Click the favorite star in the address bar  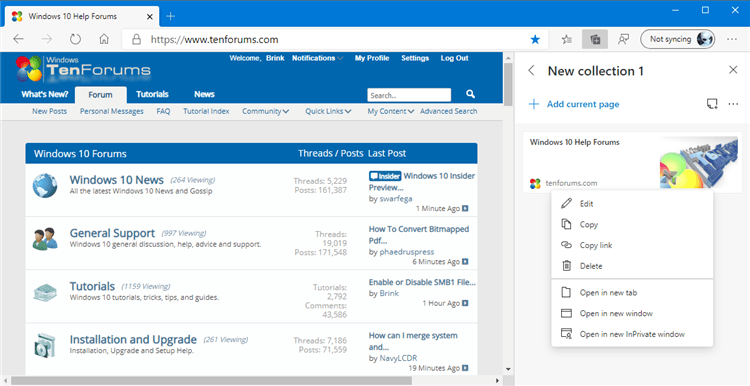click(535, 40)
